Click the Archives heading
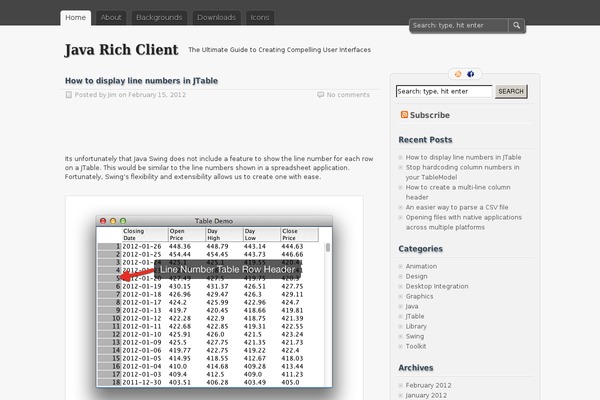 tap(416, 367)
